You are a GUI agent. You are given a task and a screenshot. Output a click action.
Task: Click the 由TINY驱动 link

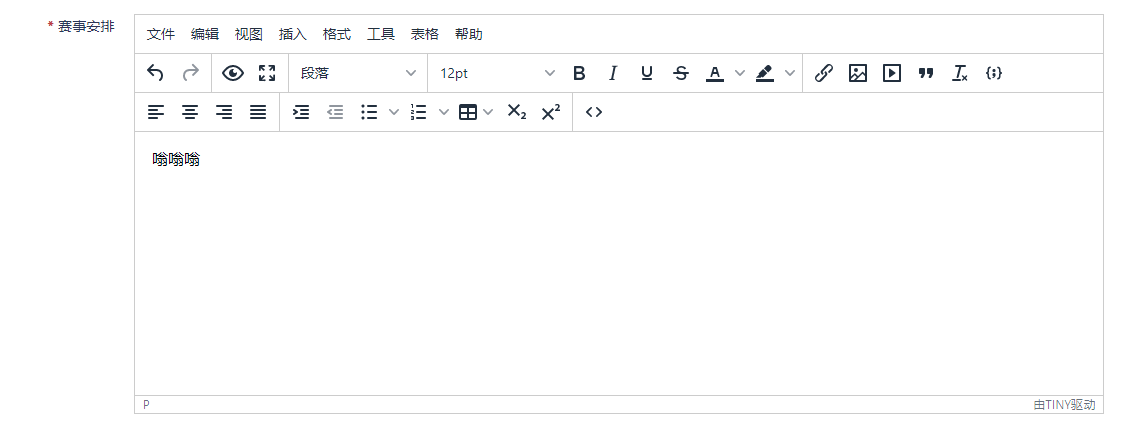click(x=1064, y=405)
